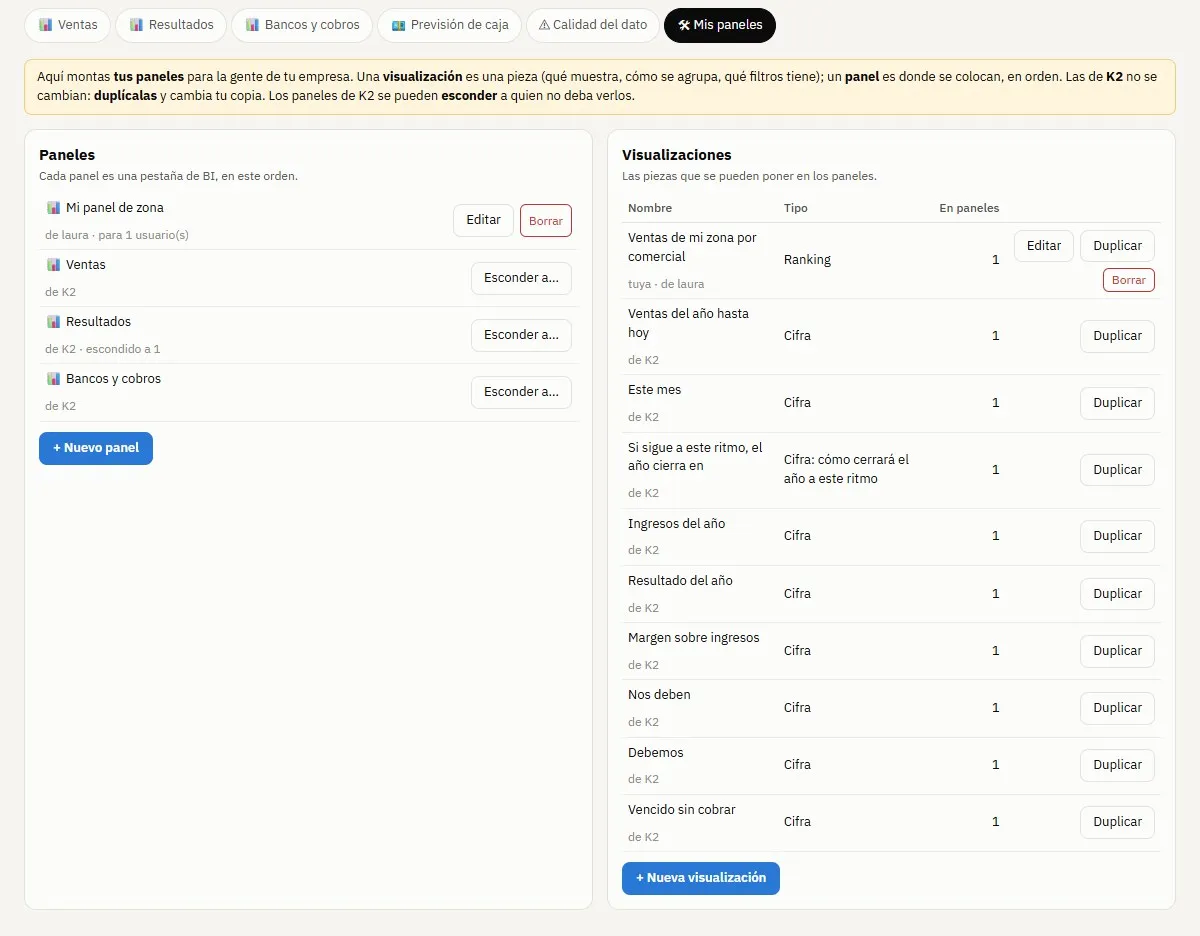Hide the Bancos y cobros panel

[521, 392]
